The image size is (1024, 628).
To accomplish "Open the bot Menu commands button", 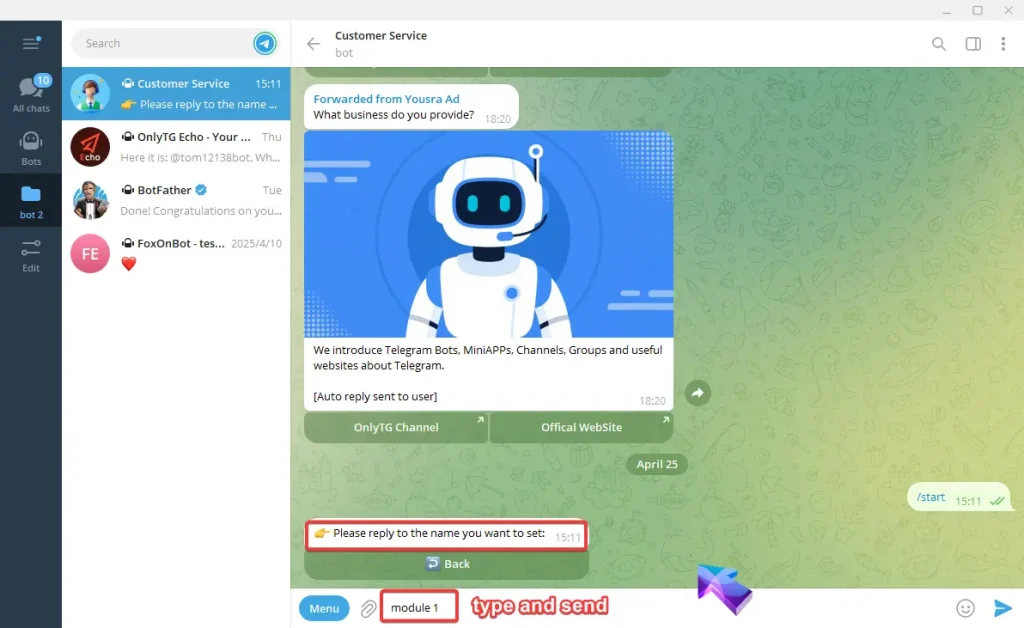I will pyautogui.click(x=324, y=608).
